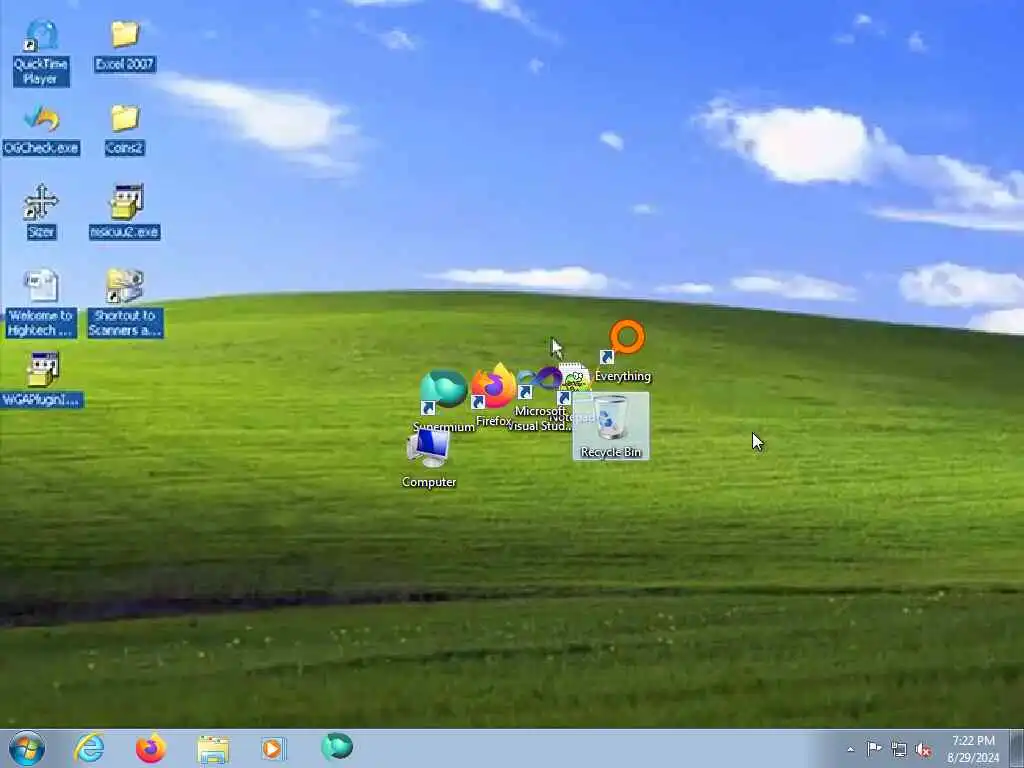The width and height of the screenshot is (1024, 768).
Task: Select the Welcome to Hightech document
Action: [x=41, y=303]
